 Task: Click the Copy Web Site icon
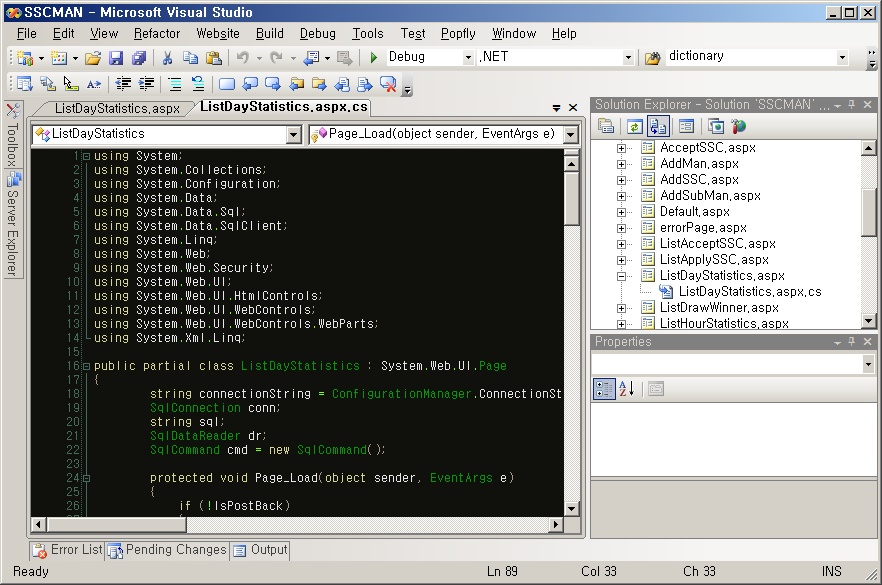[716, 127]
